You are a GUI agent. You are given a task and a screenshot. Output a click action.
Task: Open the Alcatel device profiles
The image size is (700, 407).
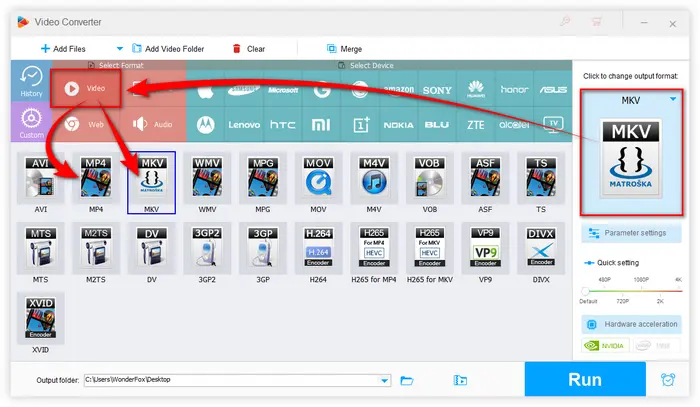pos(514,125)
